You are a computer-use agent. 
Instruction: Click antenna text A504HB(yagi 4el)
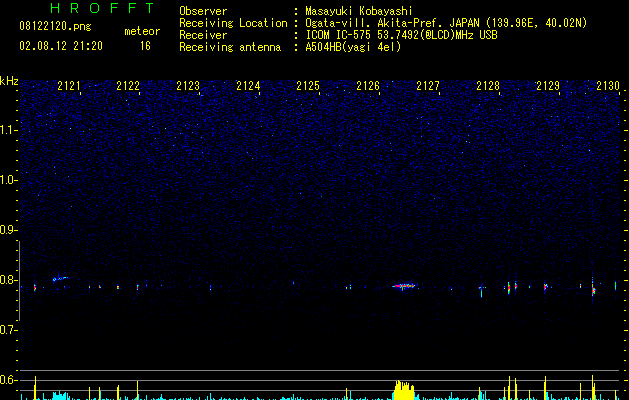click(x=353, y=47)
